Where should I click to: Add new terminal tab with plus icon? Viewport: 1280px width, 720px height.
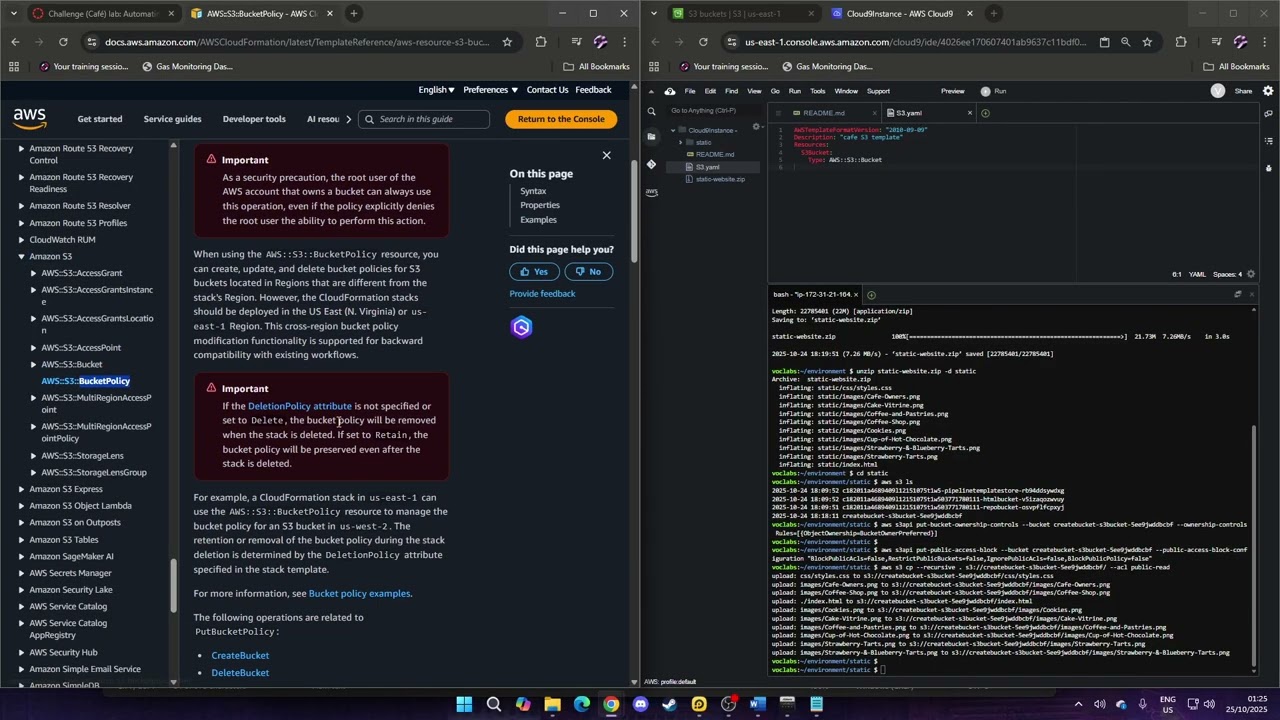[x=871, y=295]
